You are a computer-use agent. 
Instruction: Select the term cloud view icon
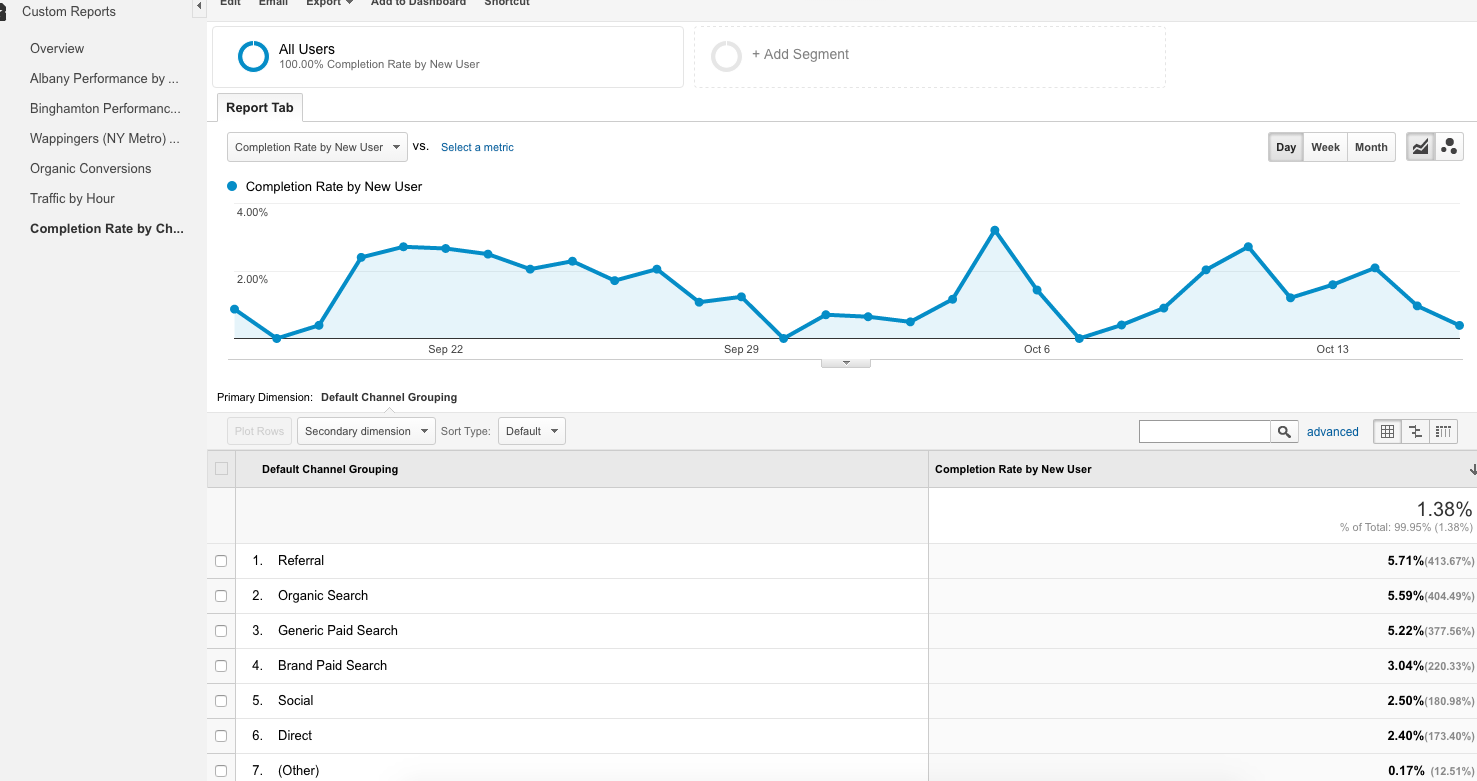[1443, 432]
